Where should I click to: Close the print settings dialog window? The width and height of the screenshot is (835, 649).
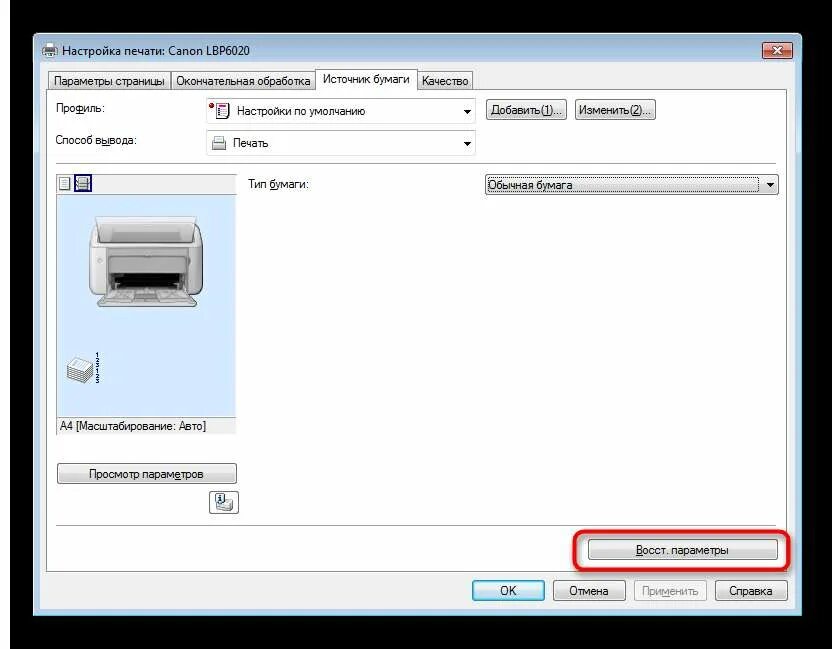pos(777,51)
